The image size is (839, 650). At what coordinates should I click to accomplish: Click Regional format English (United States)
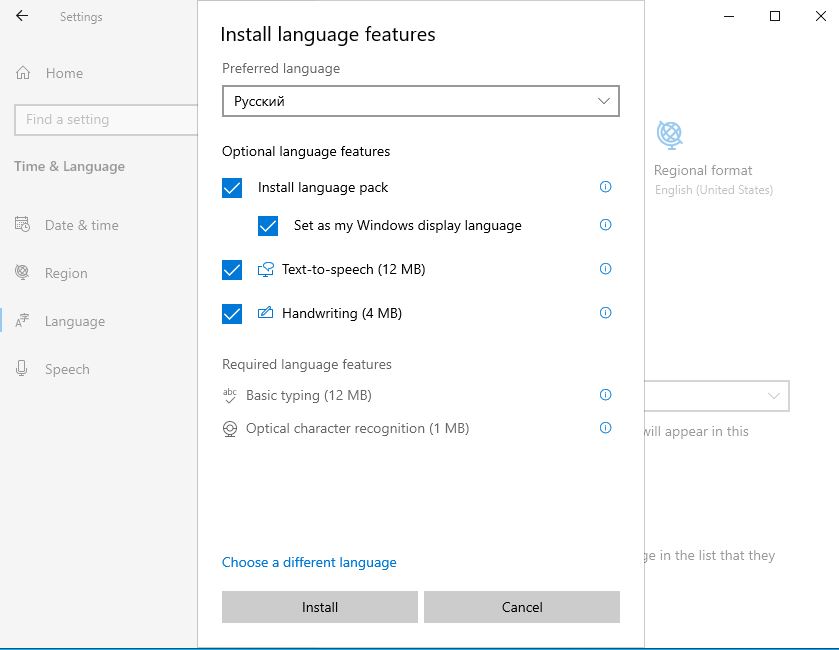pos(714,190)
